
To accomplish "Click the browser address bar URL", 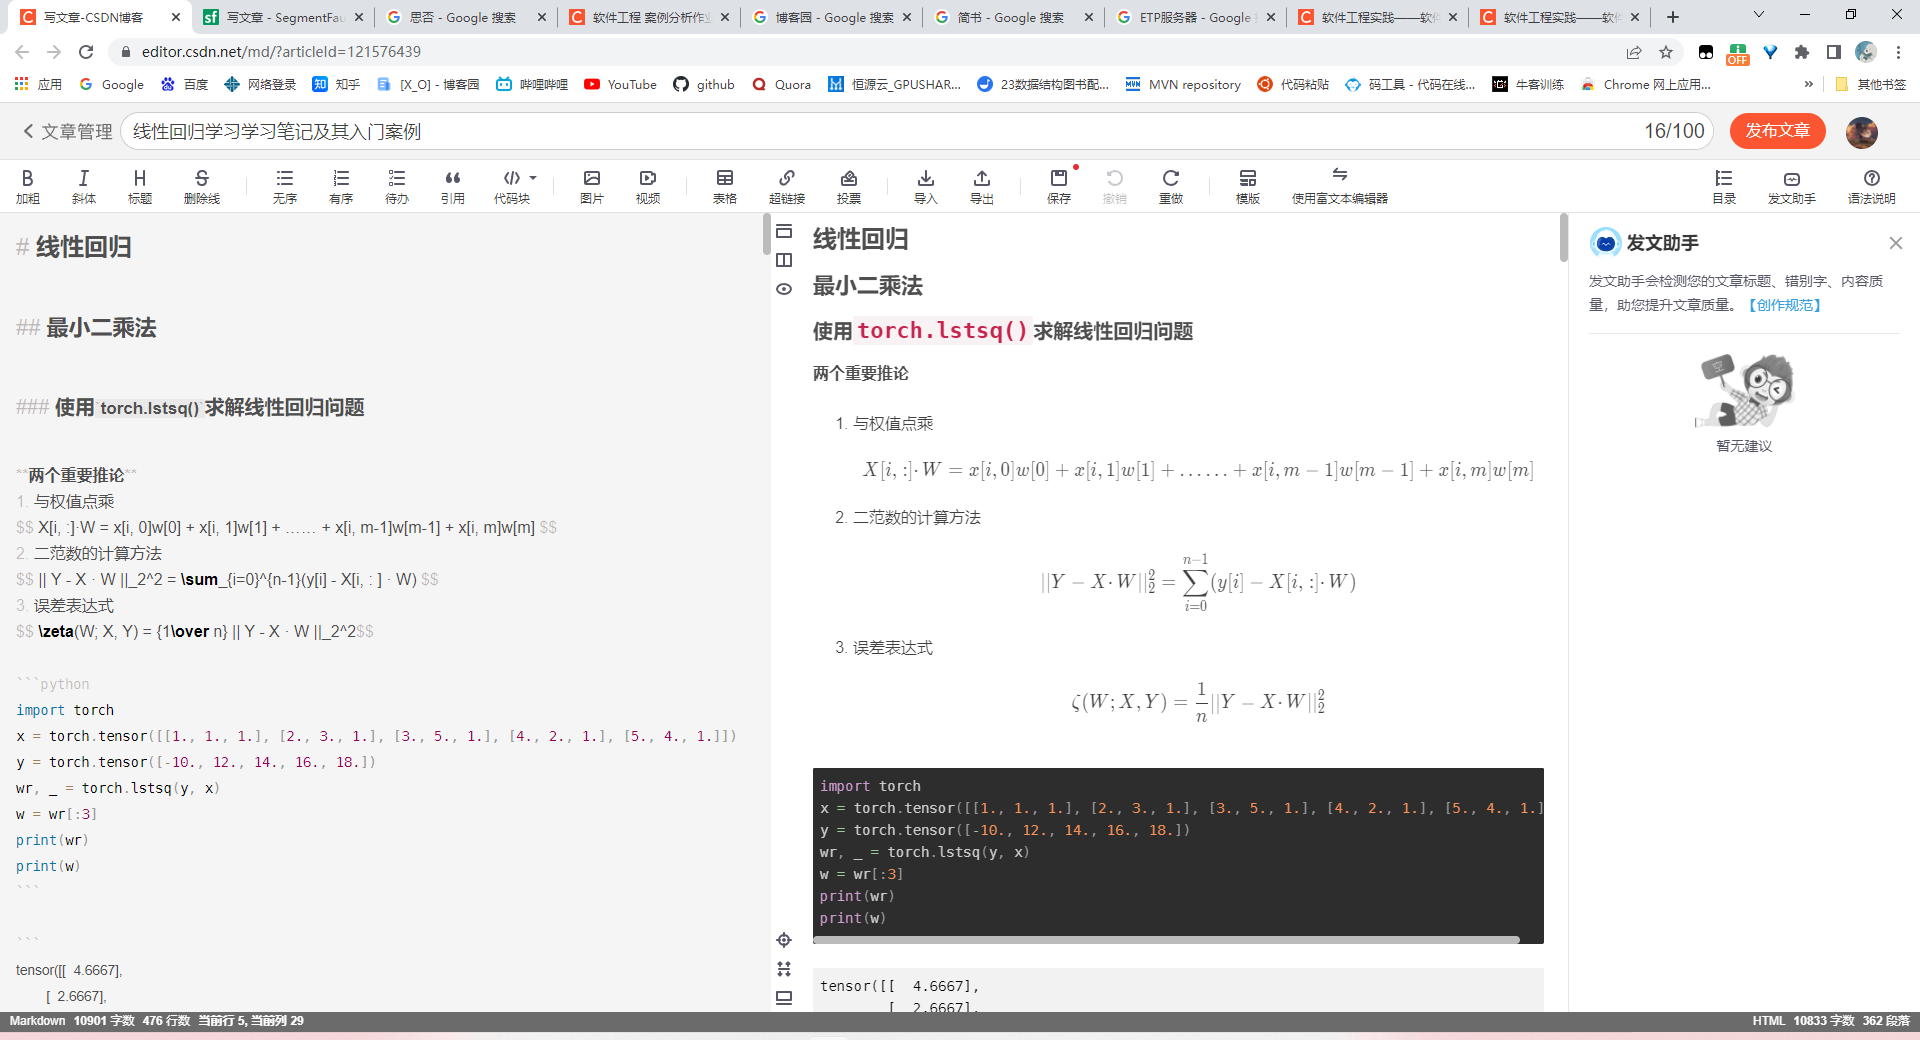I will click(x=281, y=52).
